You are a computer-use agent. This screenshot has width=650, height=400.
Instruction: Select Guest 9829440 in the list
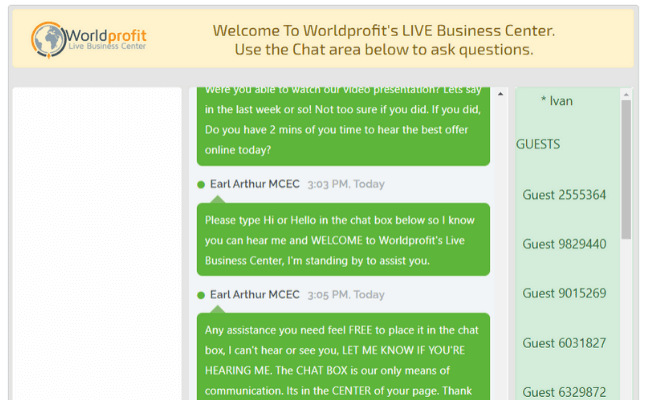point(564,244)
